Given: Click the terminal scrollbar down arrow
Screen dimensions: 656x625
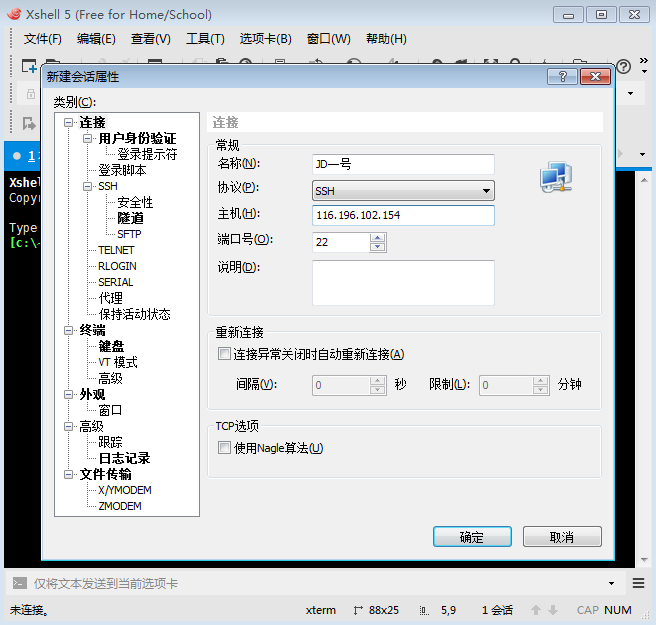Looking at the screenshot, I should (644, 560).
